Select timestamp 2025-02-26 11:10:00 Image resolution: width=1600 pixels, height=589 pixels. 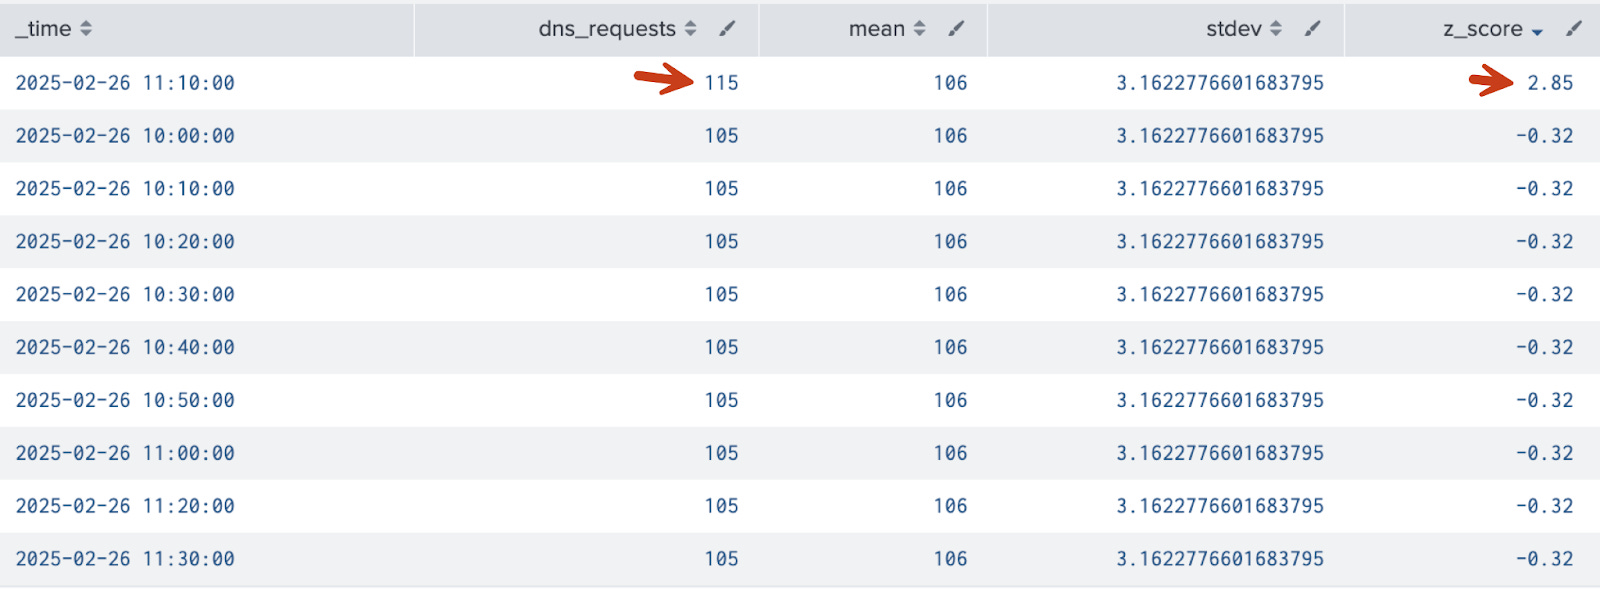pyautogui.click(x=125, y=83)
